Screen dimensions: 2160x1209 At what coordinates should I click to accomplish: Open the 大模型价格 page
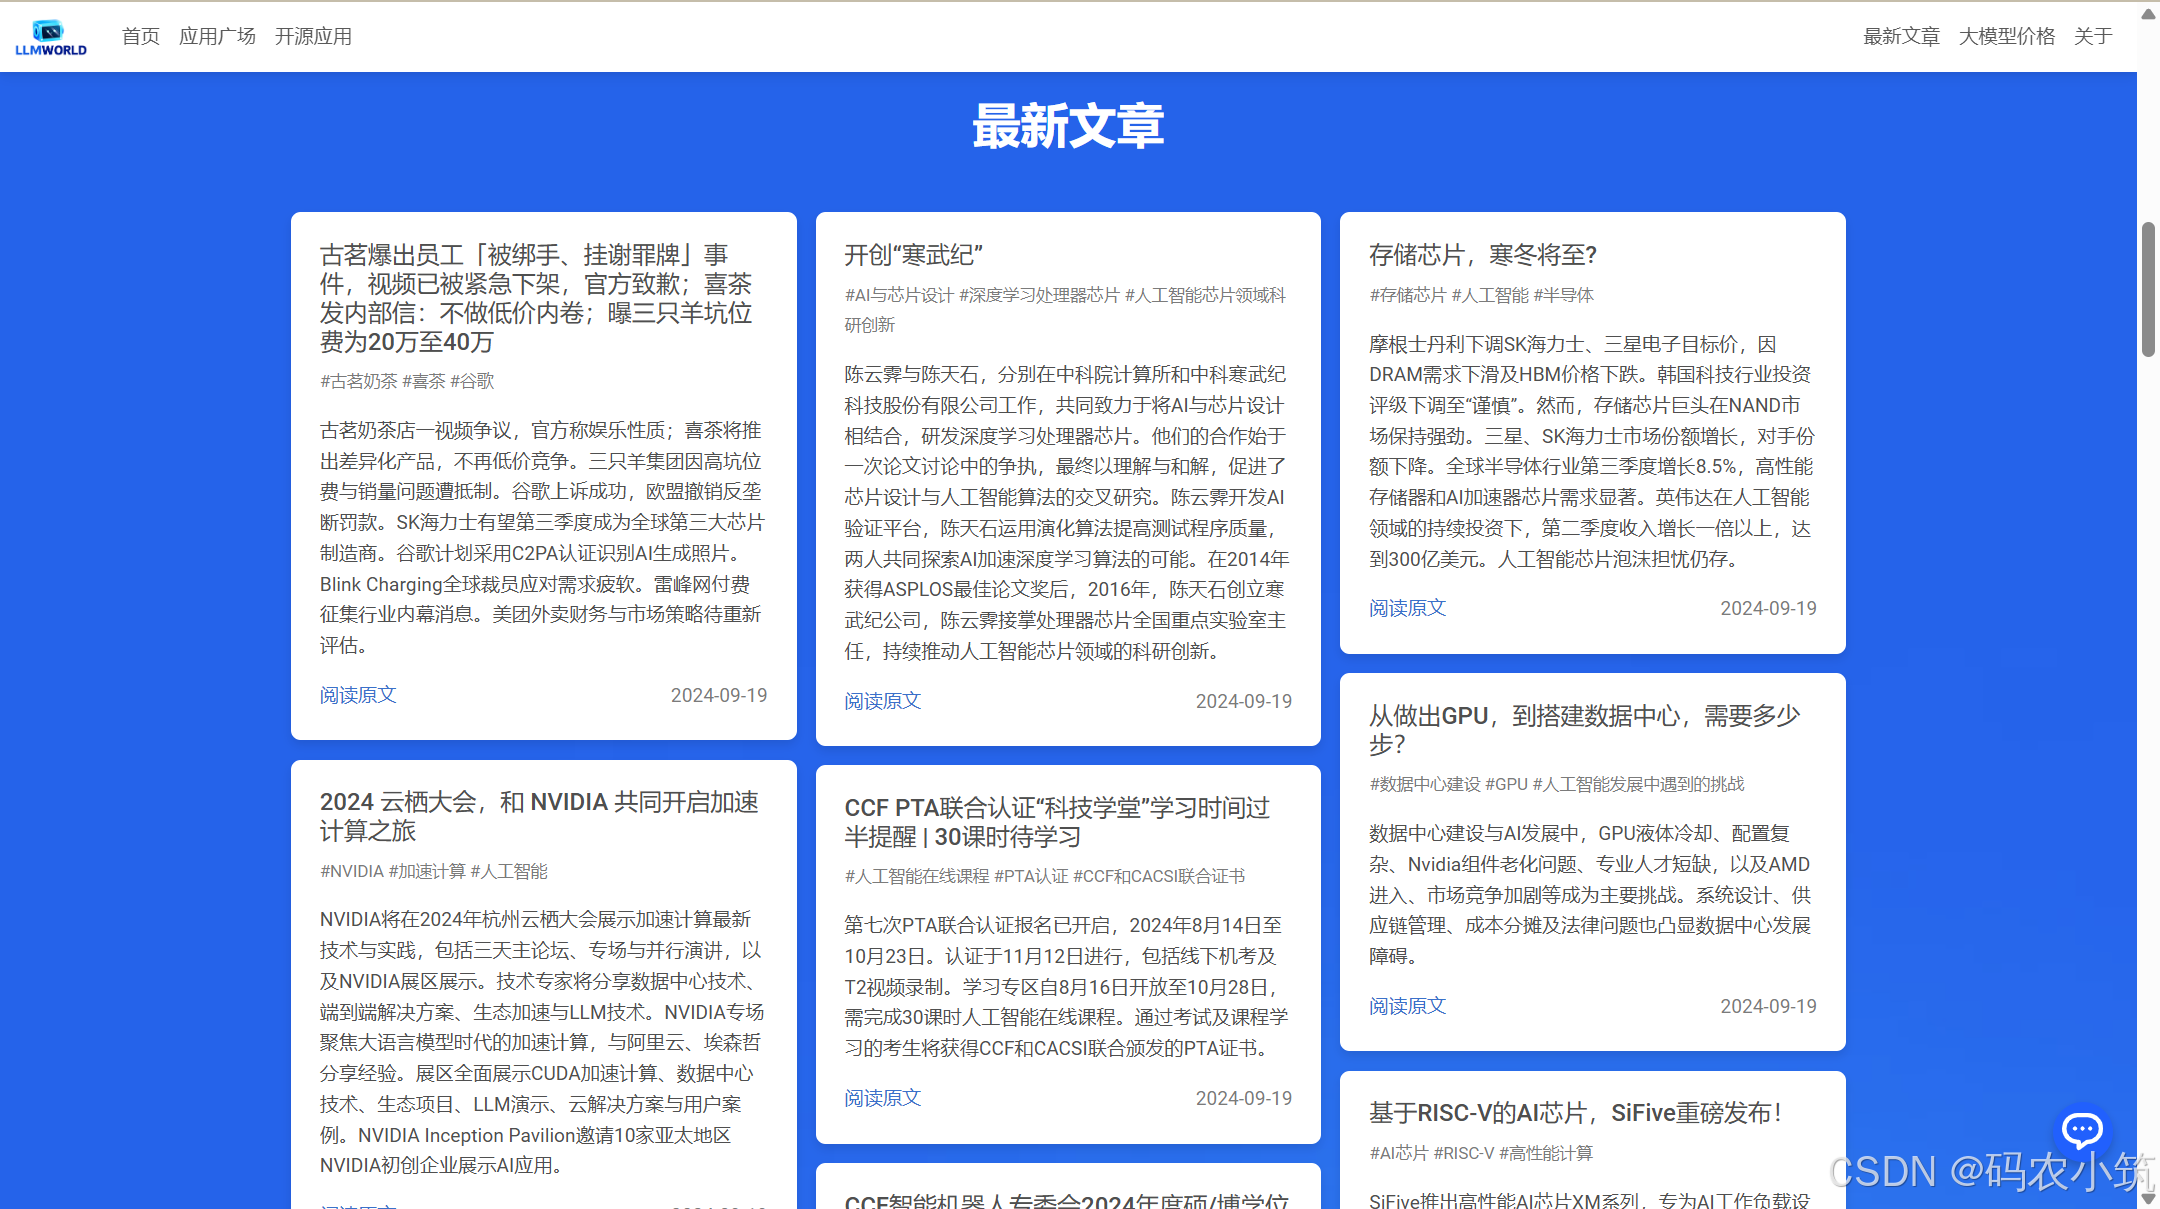(x=2006, y=36)
